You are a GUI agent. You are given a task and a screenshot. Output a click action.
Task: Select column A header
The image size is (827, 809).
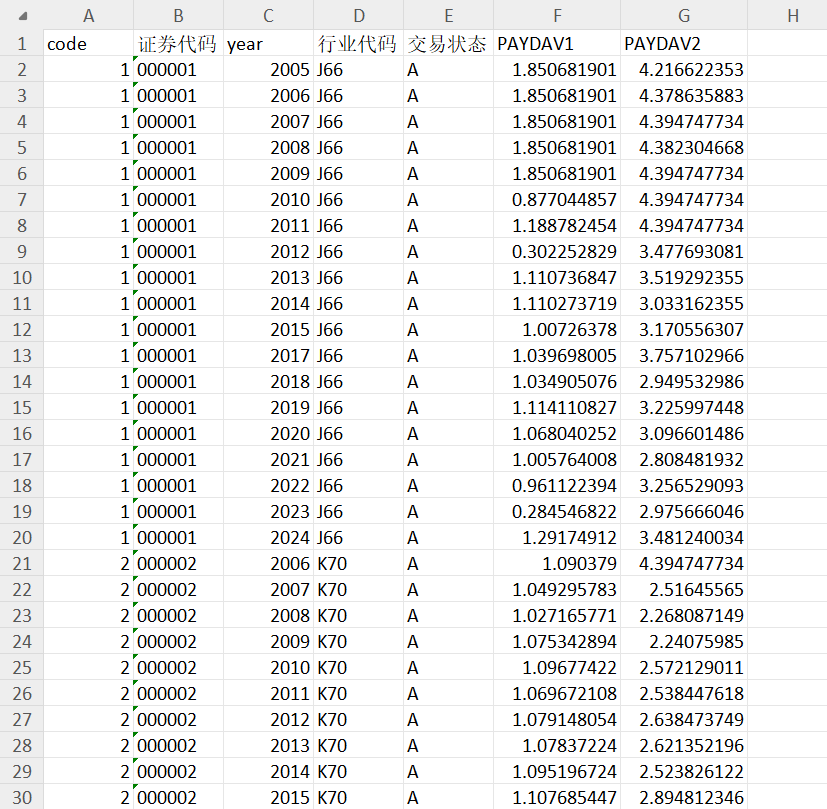coord(89,15)
